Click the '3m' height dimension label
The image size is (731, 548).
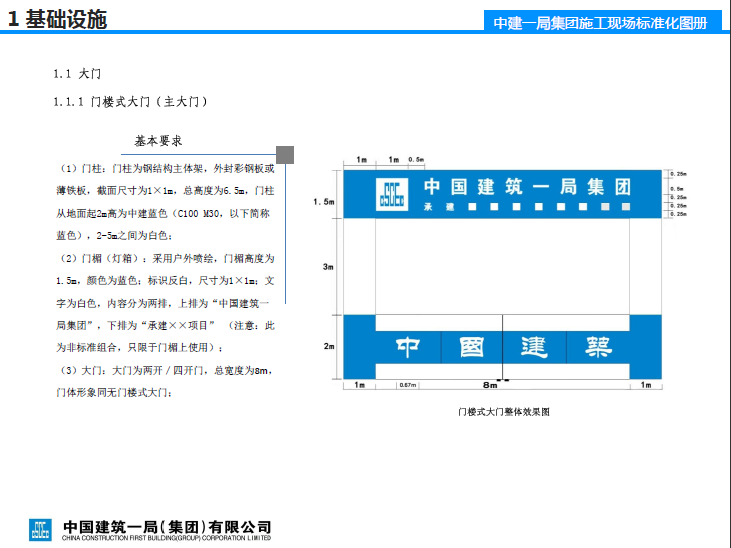(328, 267)
